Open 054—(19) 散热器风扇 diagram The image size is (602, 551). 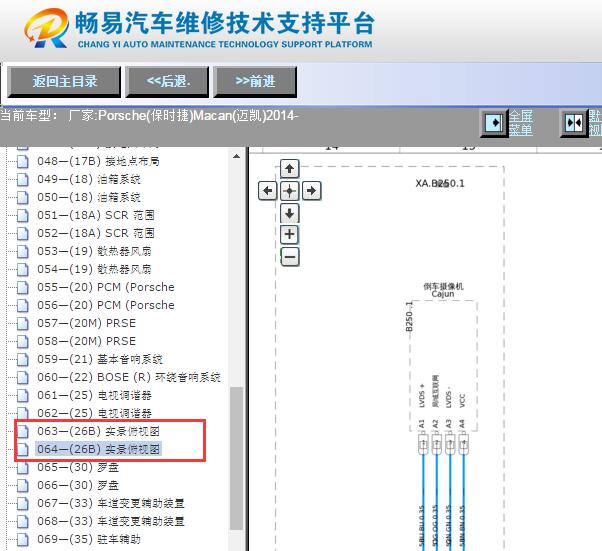(94, 269)
